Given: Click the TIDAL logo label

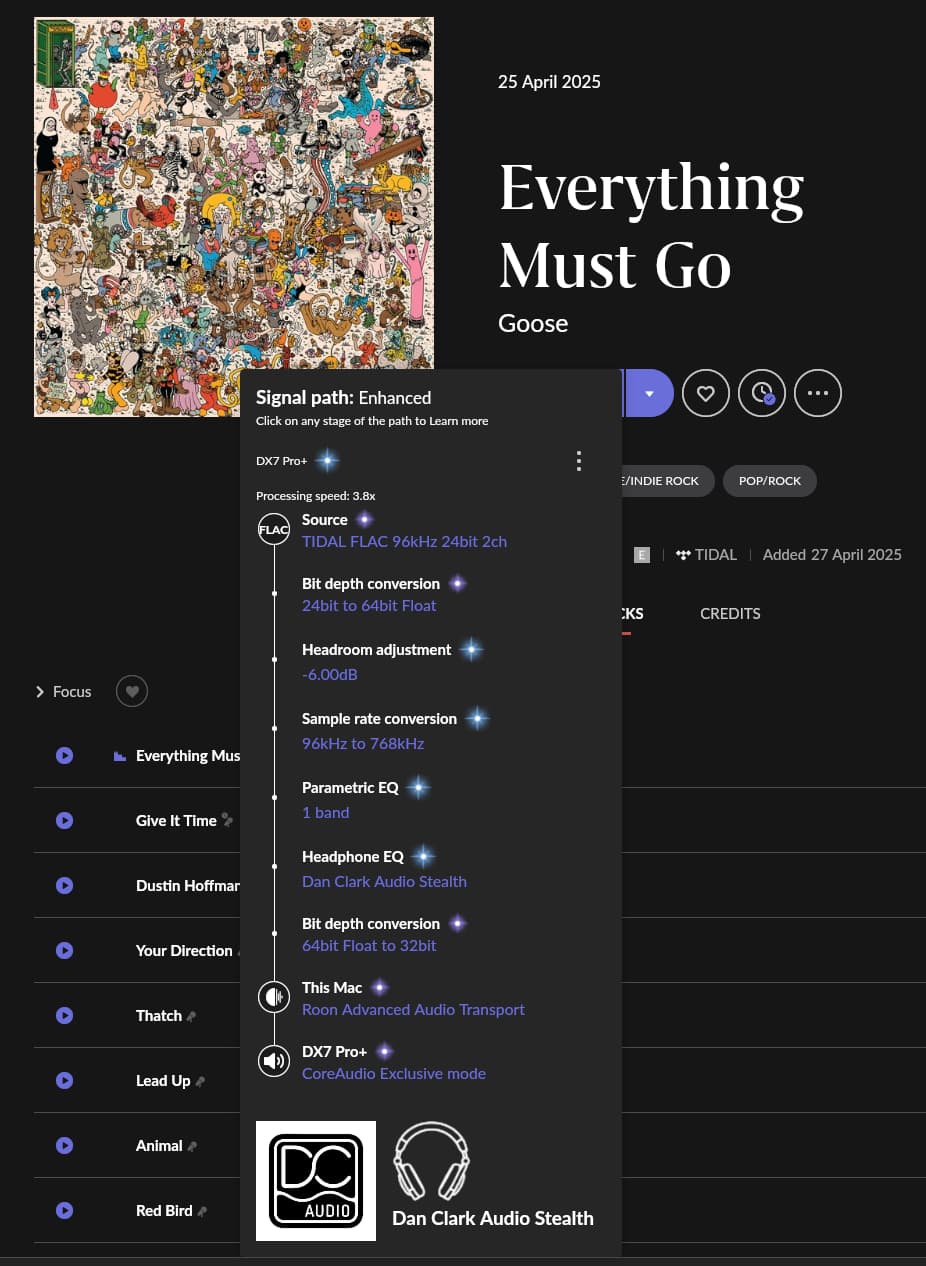Looking at the screenshot, I should click(x=706, y=555).
